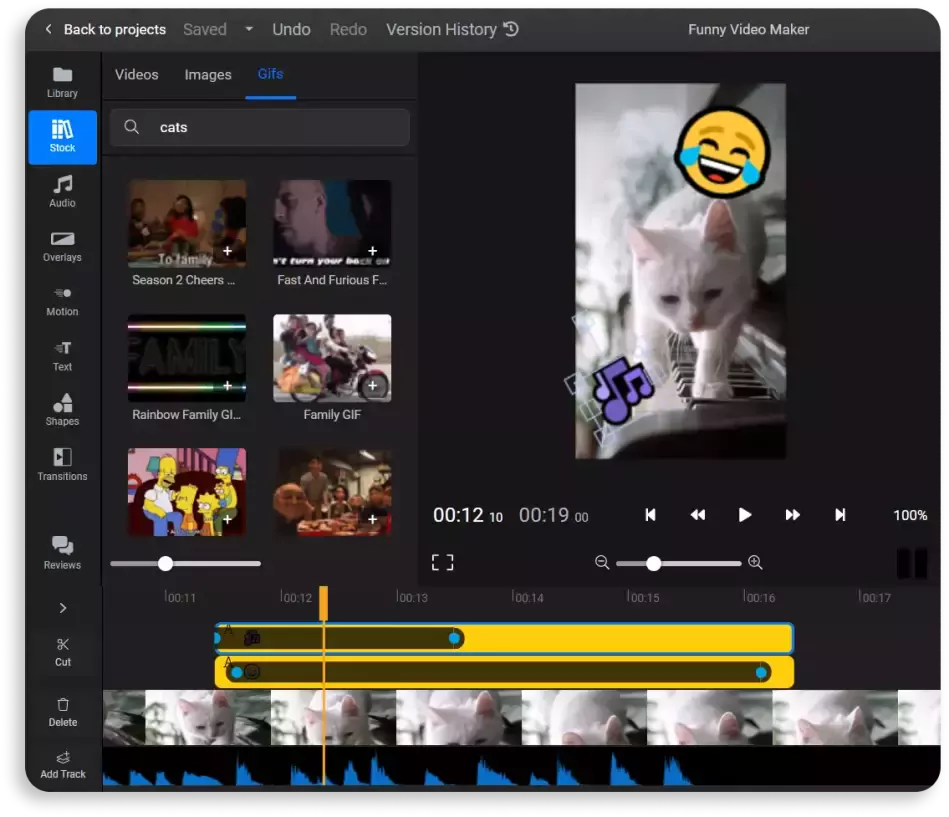Screen dimensions: 949x817
Task: Switch to the Videos tab
Action: [137, 75]
